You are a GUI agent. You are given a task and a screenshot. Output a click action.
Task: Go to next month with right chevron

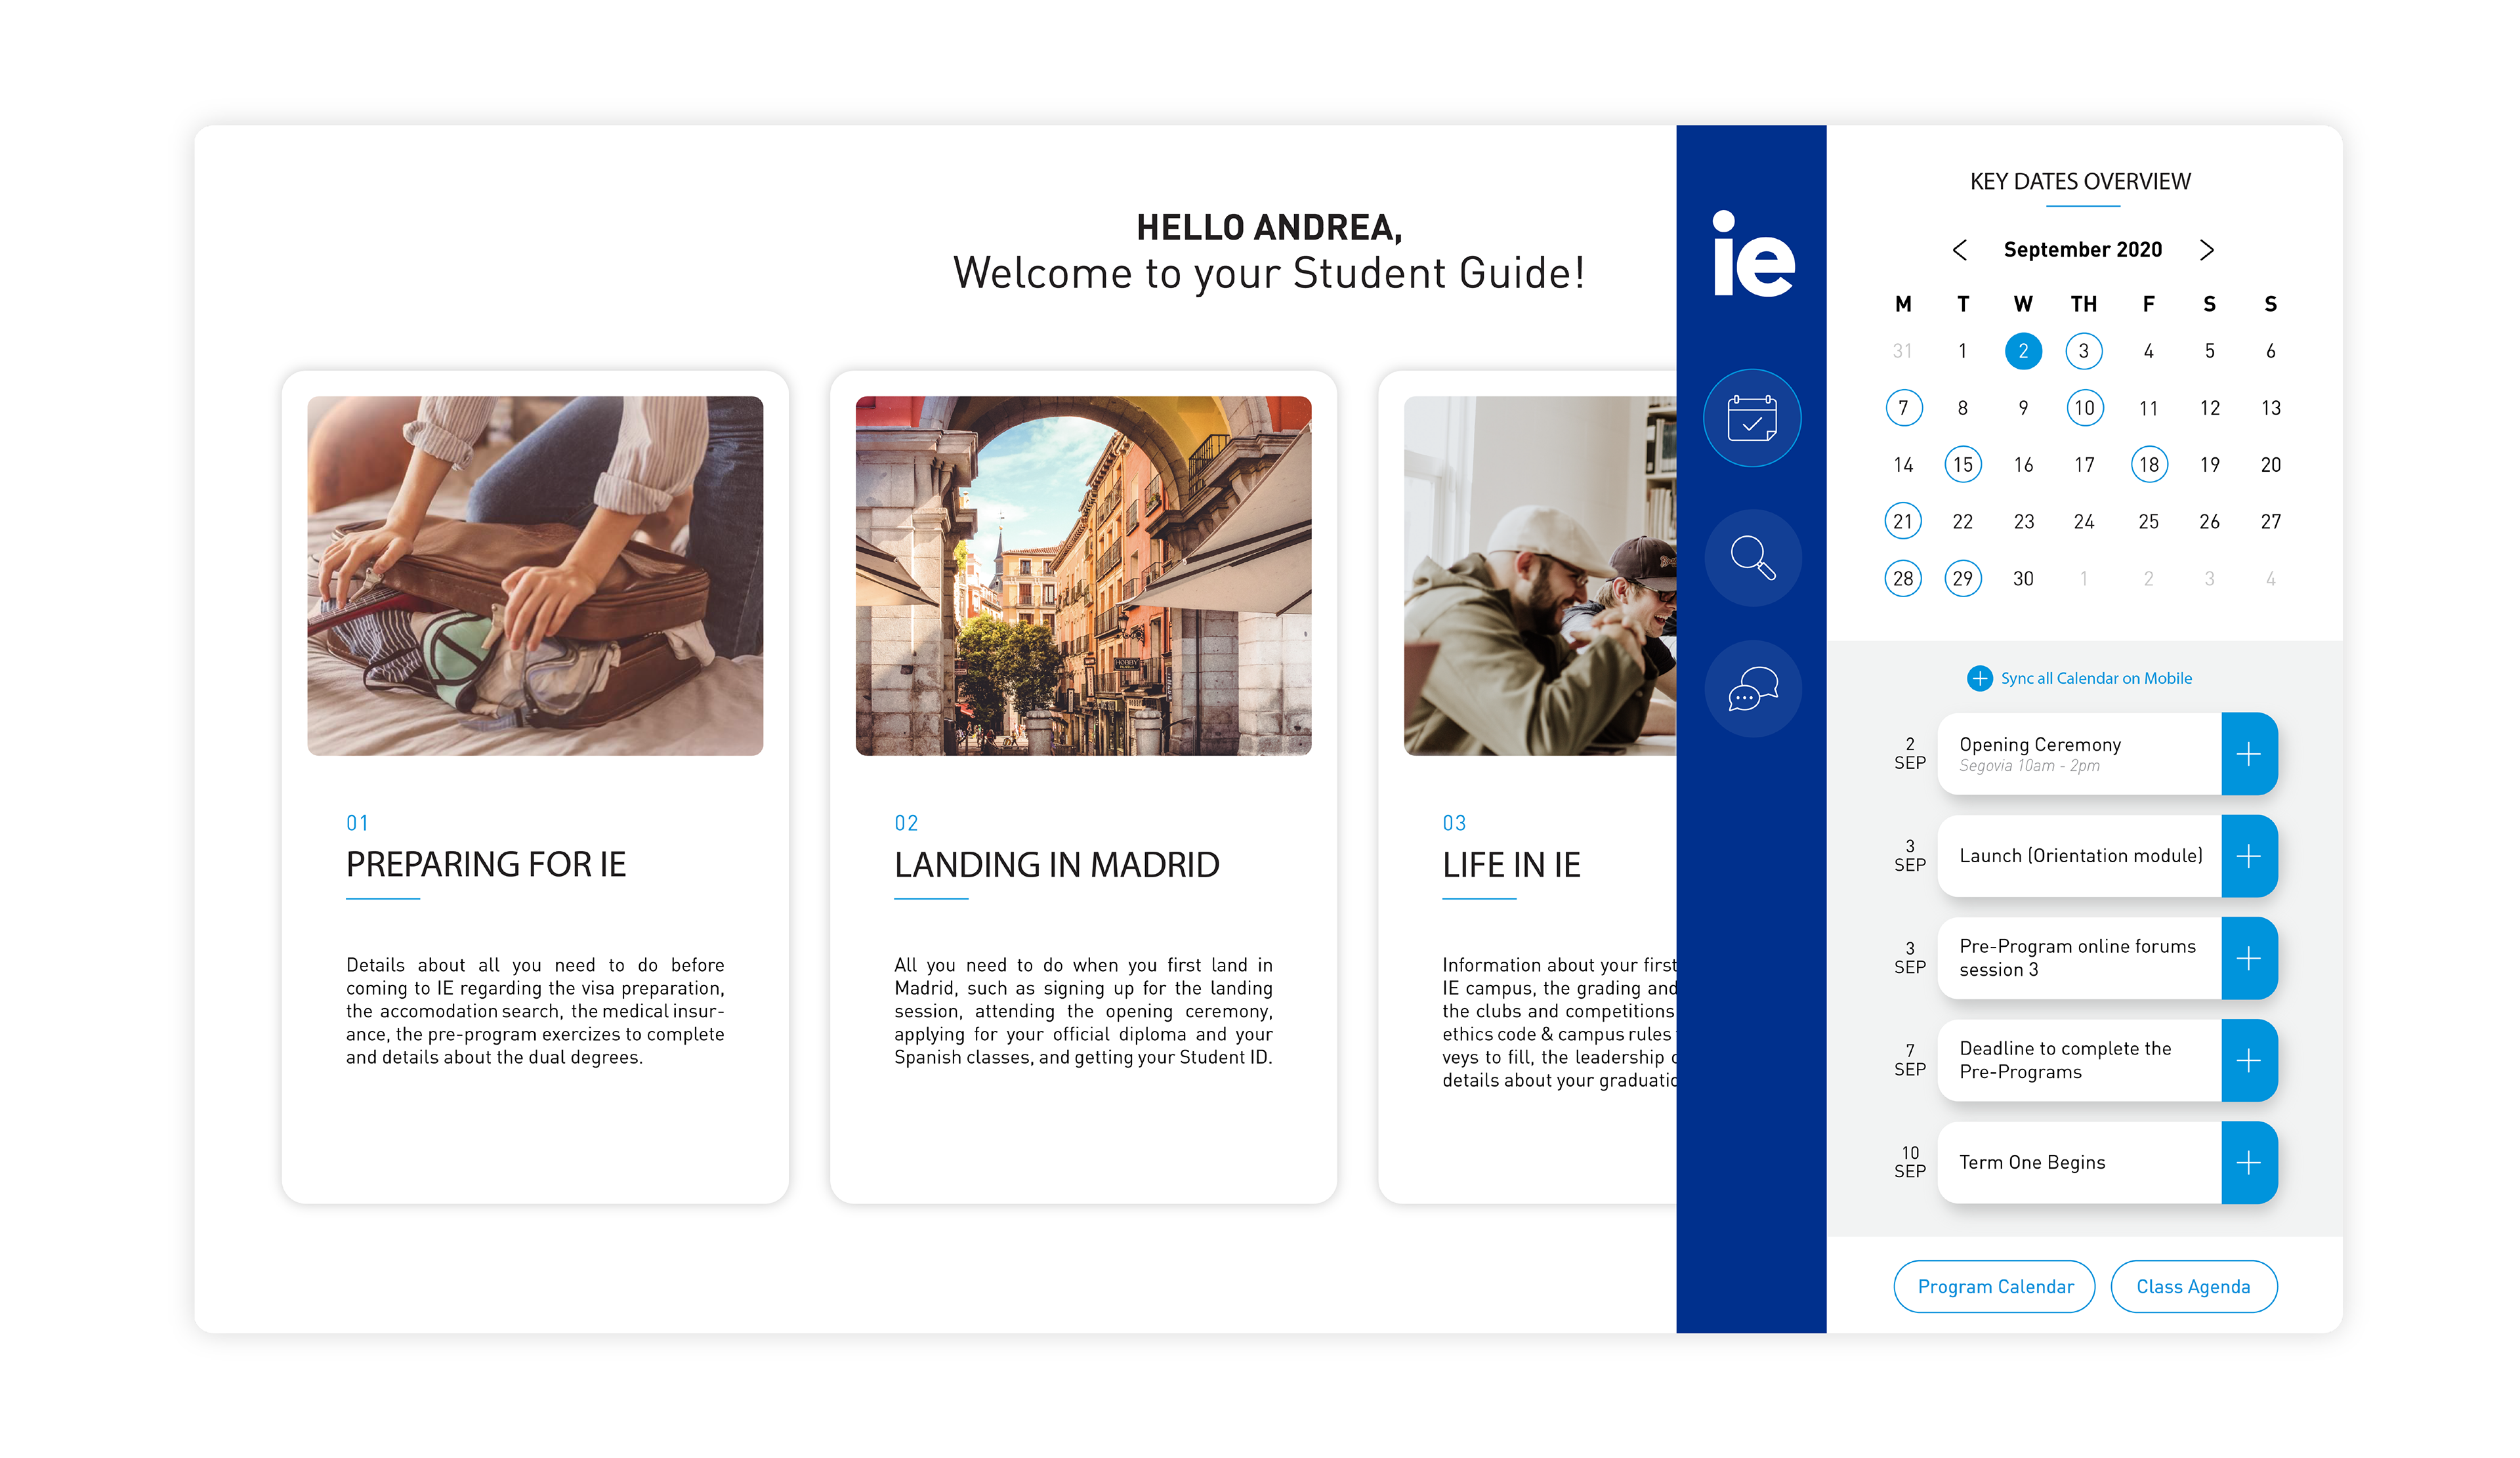(2206, 249)
